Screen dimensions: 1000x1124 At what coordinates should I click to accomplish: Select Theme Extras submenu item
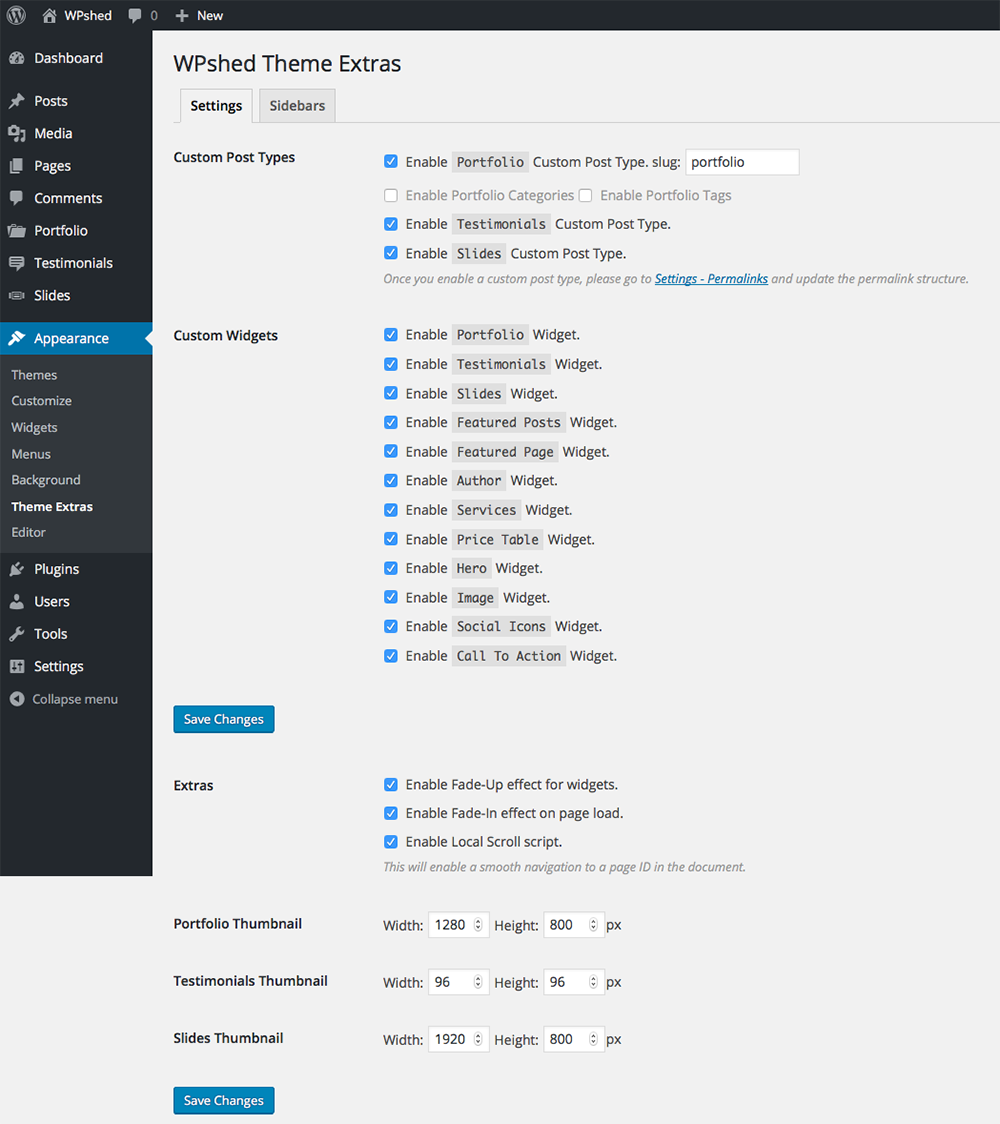52,506
